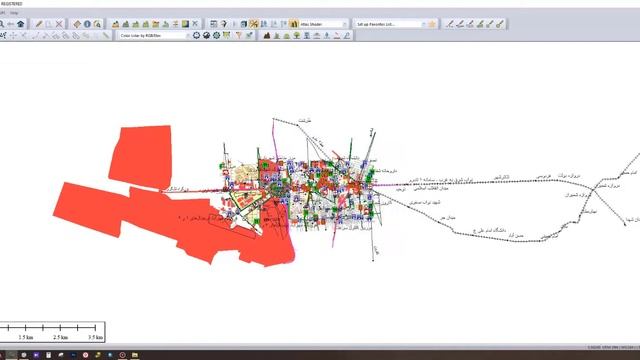Open the Help menu

click(14, 13)
